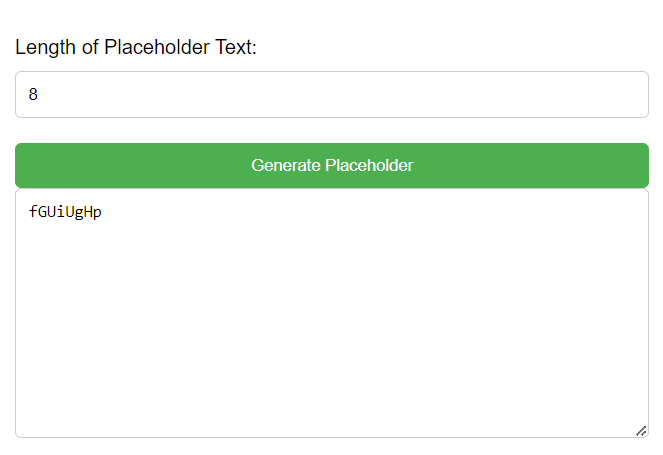Click the word 'Length' in the label
Image resolution: width=663 pixels, height=455 pixels.
[44, 47]
